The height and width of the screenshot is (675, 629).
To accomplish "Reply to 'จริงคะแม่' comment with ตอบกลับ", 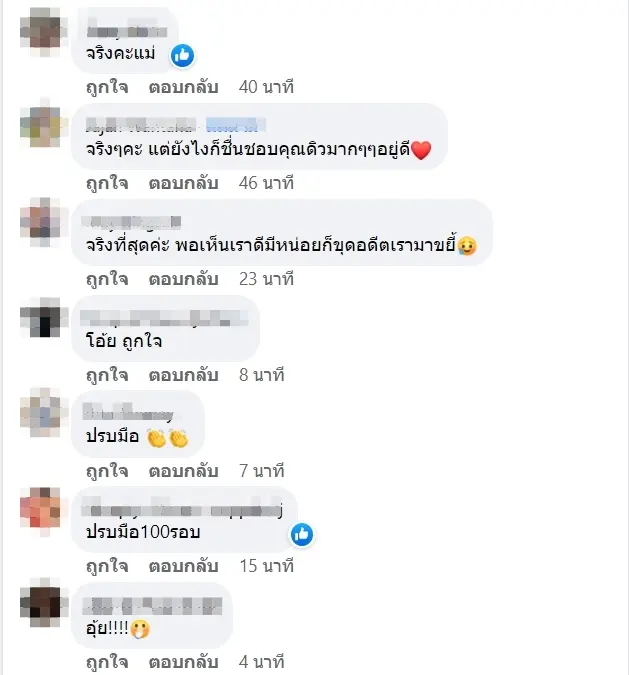I will (x=184, y=87).
